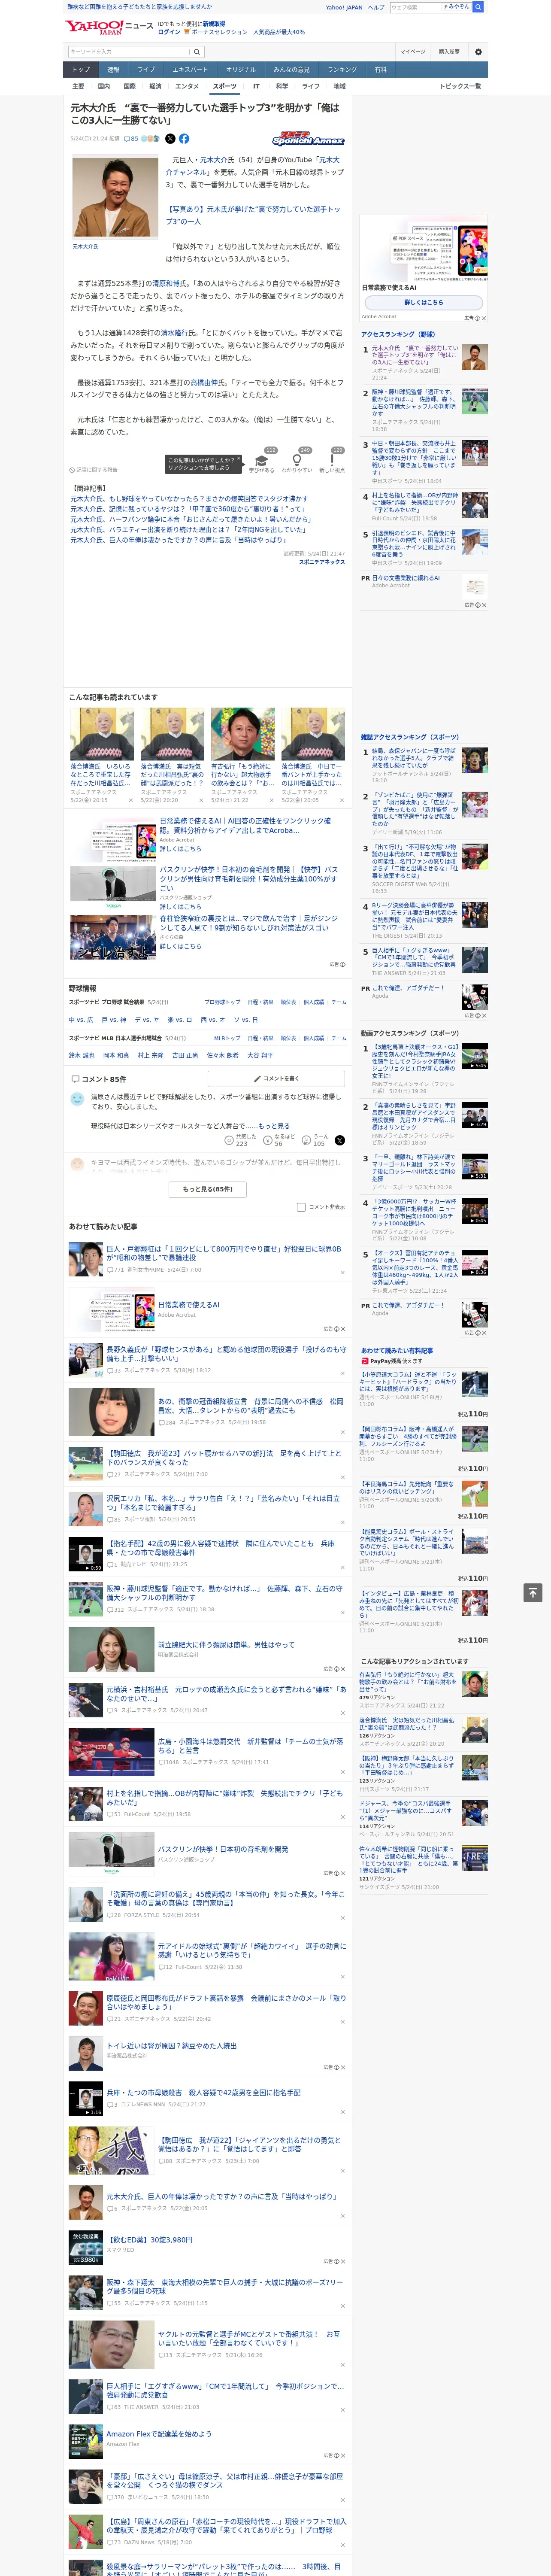Click もっと見る(85件) button
The width and height of the screenshot is (551, 2576).
[x=208, y=1189]
